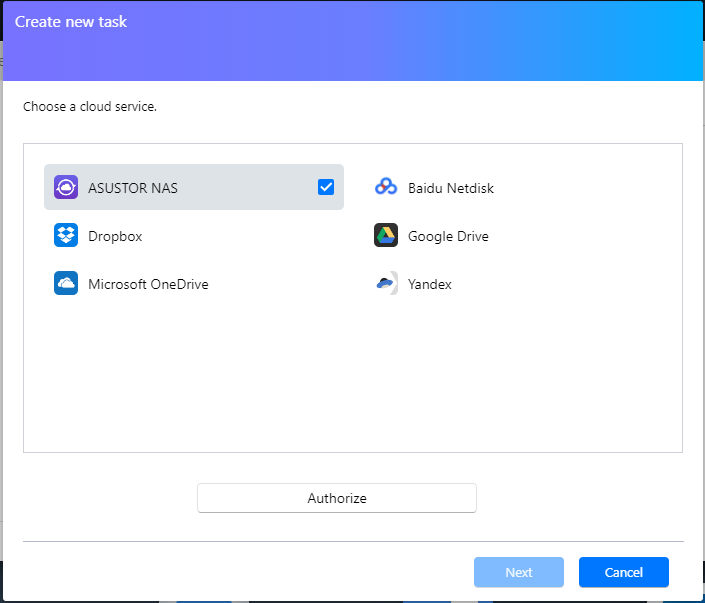Screen dimensions: 705x603
Task: Choose the Dropbox text label
Action: [x=115, y=236]
